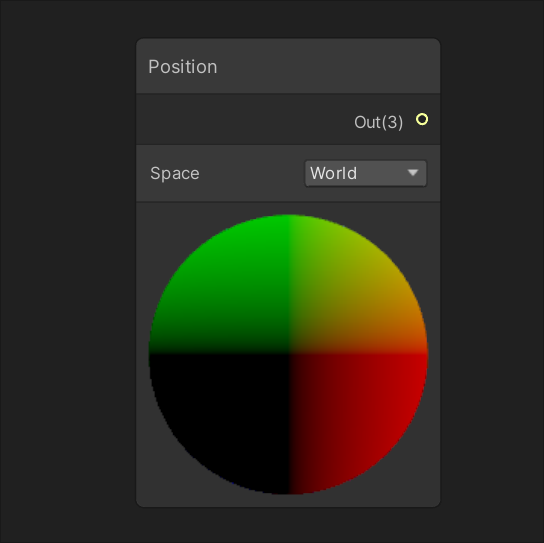Viewport: 544px width, 543px height.
Task: Click the empty graph canvas right of the node
Action: 492,271
